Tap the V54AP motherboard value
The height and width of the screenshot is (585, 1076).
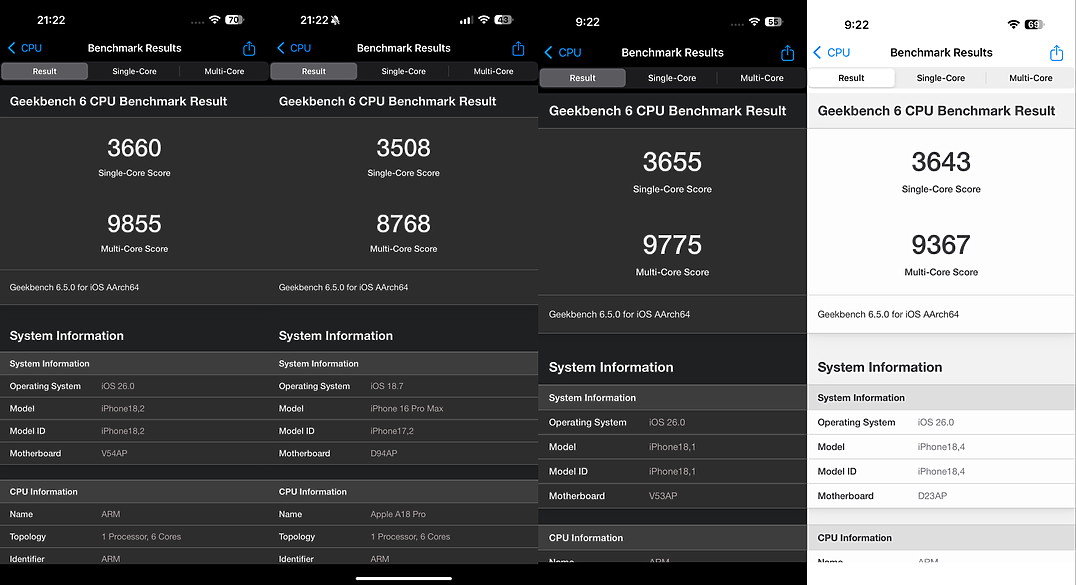115,453
